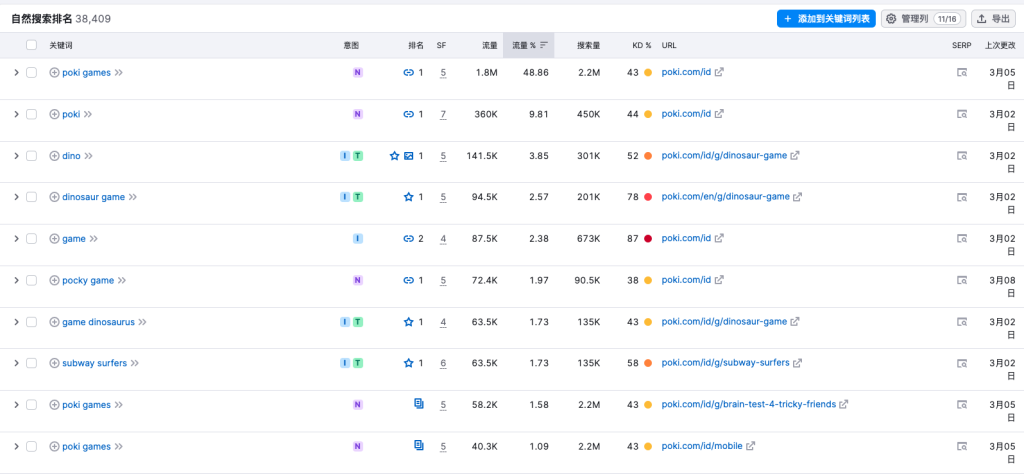This screenshot has width=1024, height=474.
Task: Click sitelinks icon in pocky game row
Action: coord(409,281)
